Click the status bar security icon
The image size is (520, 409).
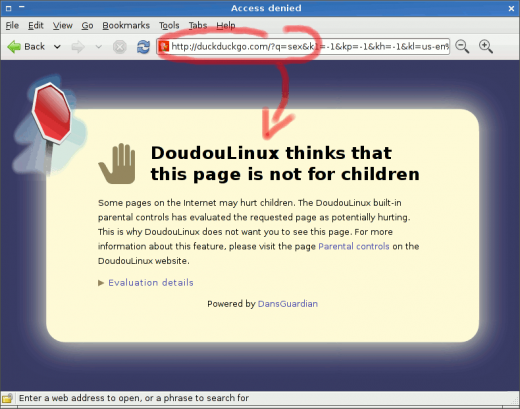click(7, 398)
